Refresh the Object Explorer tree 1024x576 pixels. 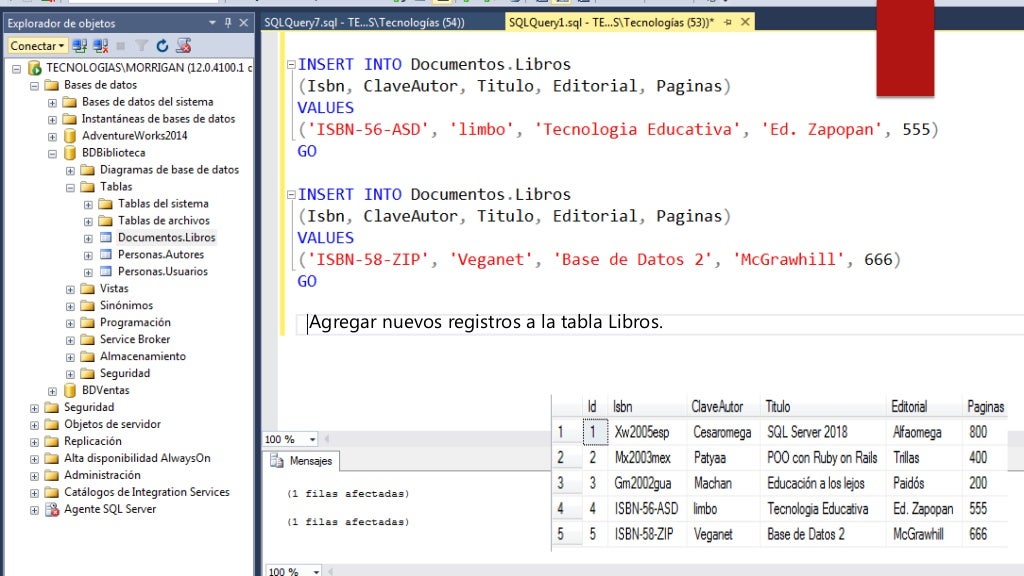point(162,45)
